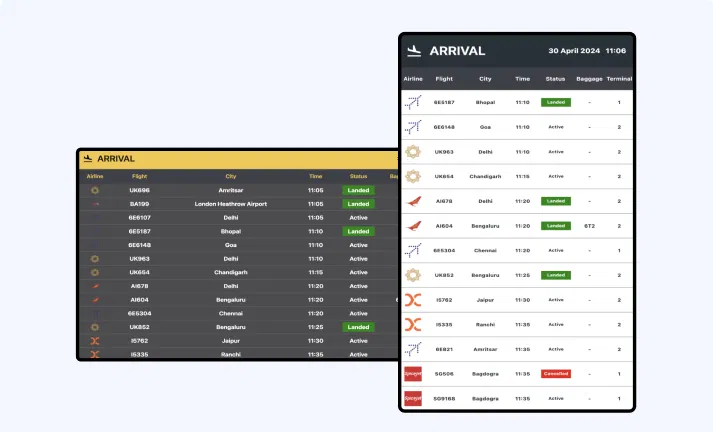
Task: Select the Air India logo for AI604 on the dark board
Action: click(x=95, y=299)
